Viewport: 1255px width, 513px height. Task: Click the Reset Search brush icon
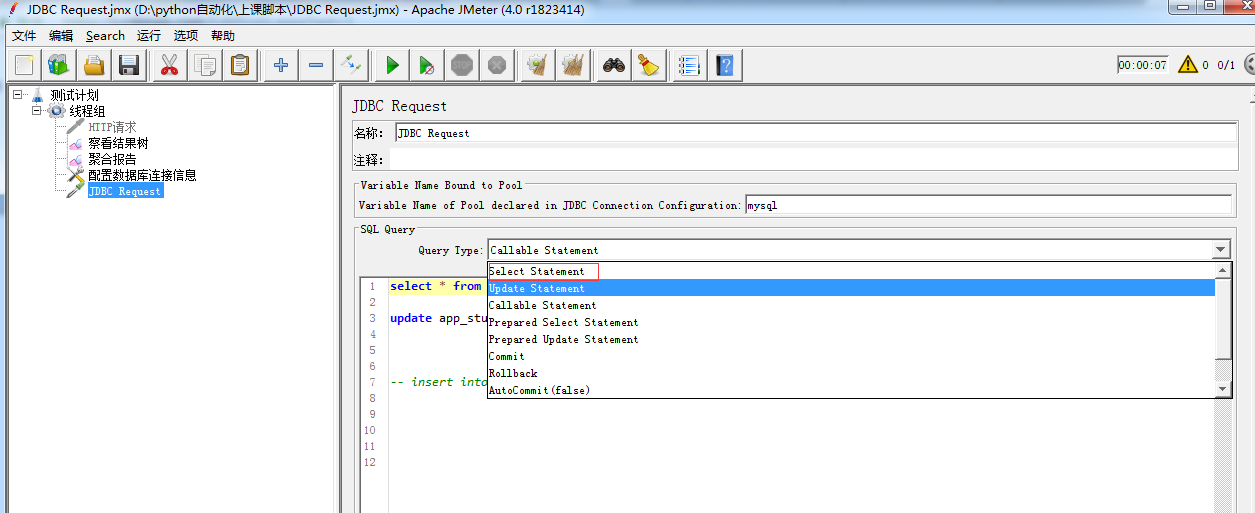(x=649, y=65)
